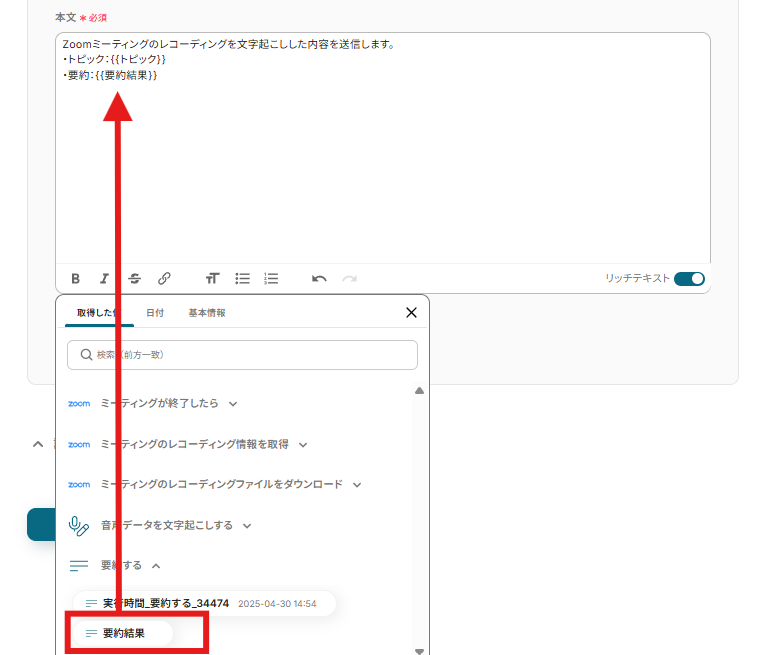Click the microphone transcription icon

78,526
